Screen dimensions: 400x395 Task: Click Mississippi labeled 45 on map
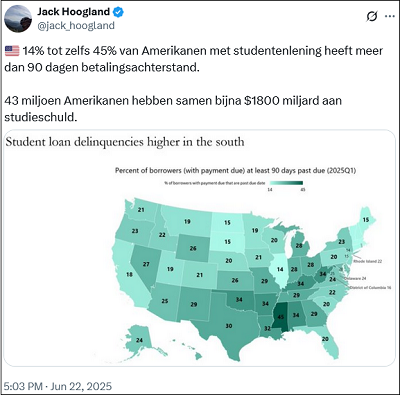tap(280, 317)
